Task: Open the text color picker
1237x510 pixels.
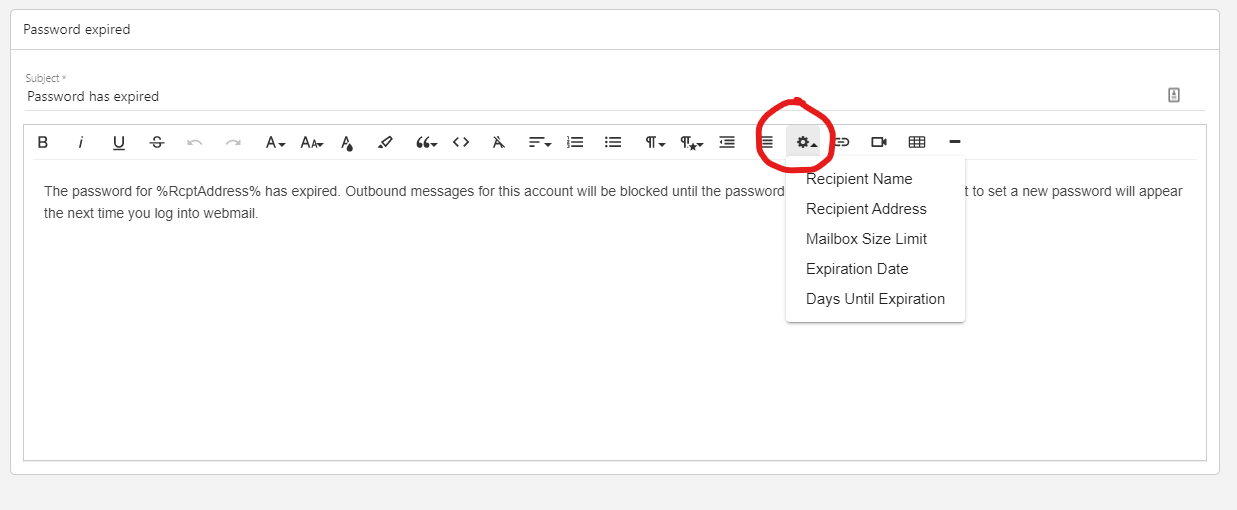Action: [x=347, y=142]
